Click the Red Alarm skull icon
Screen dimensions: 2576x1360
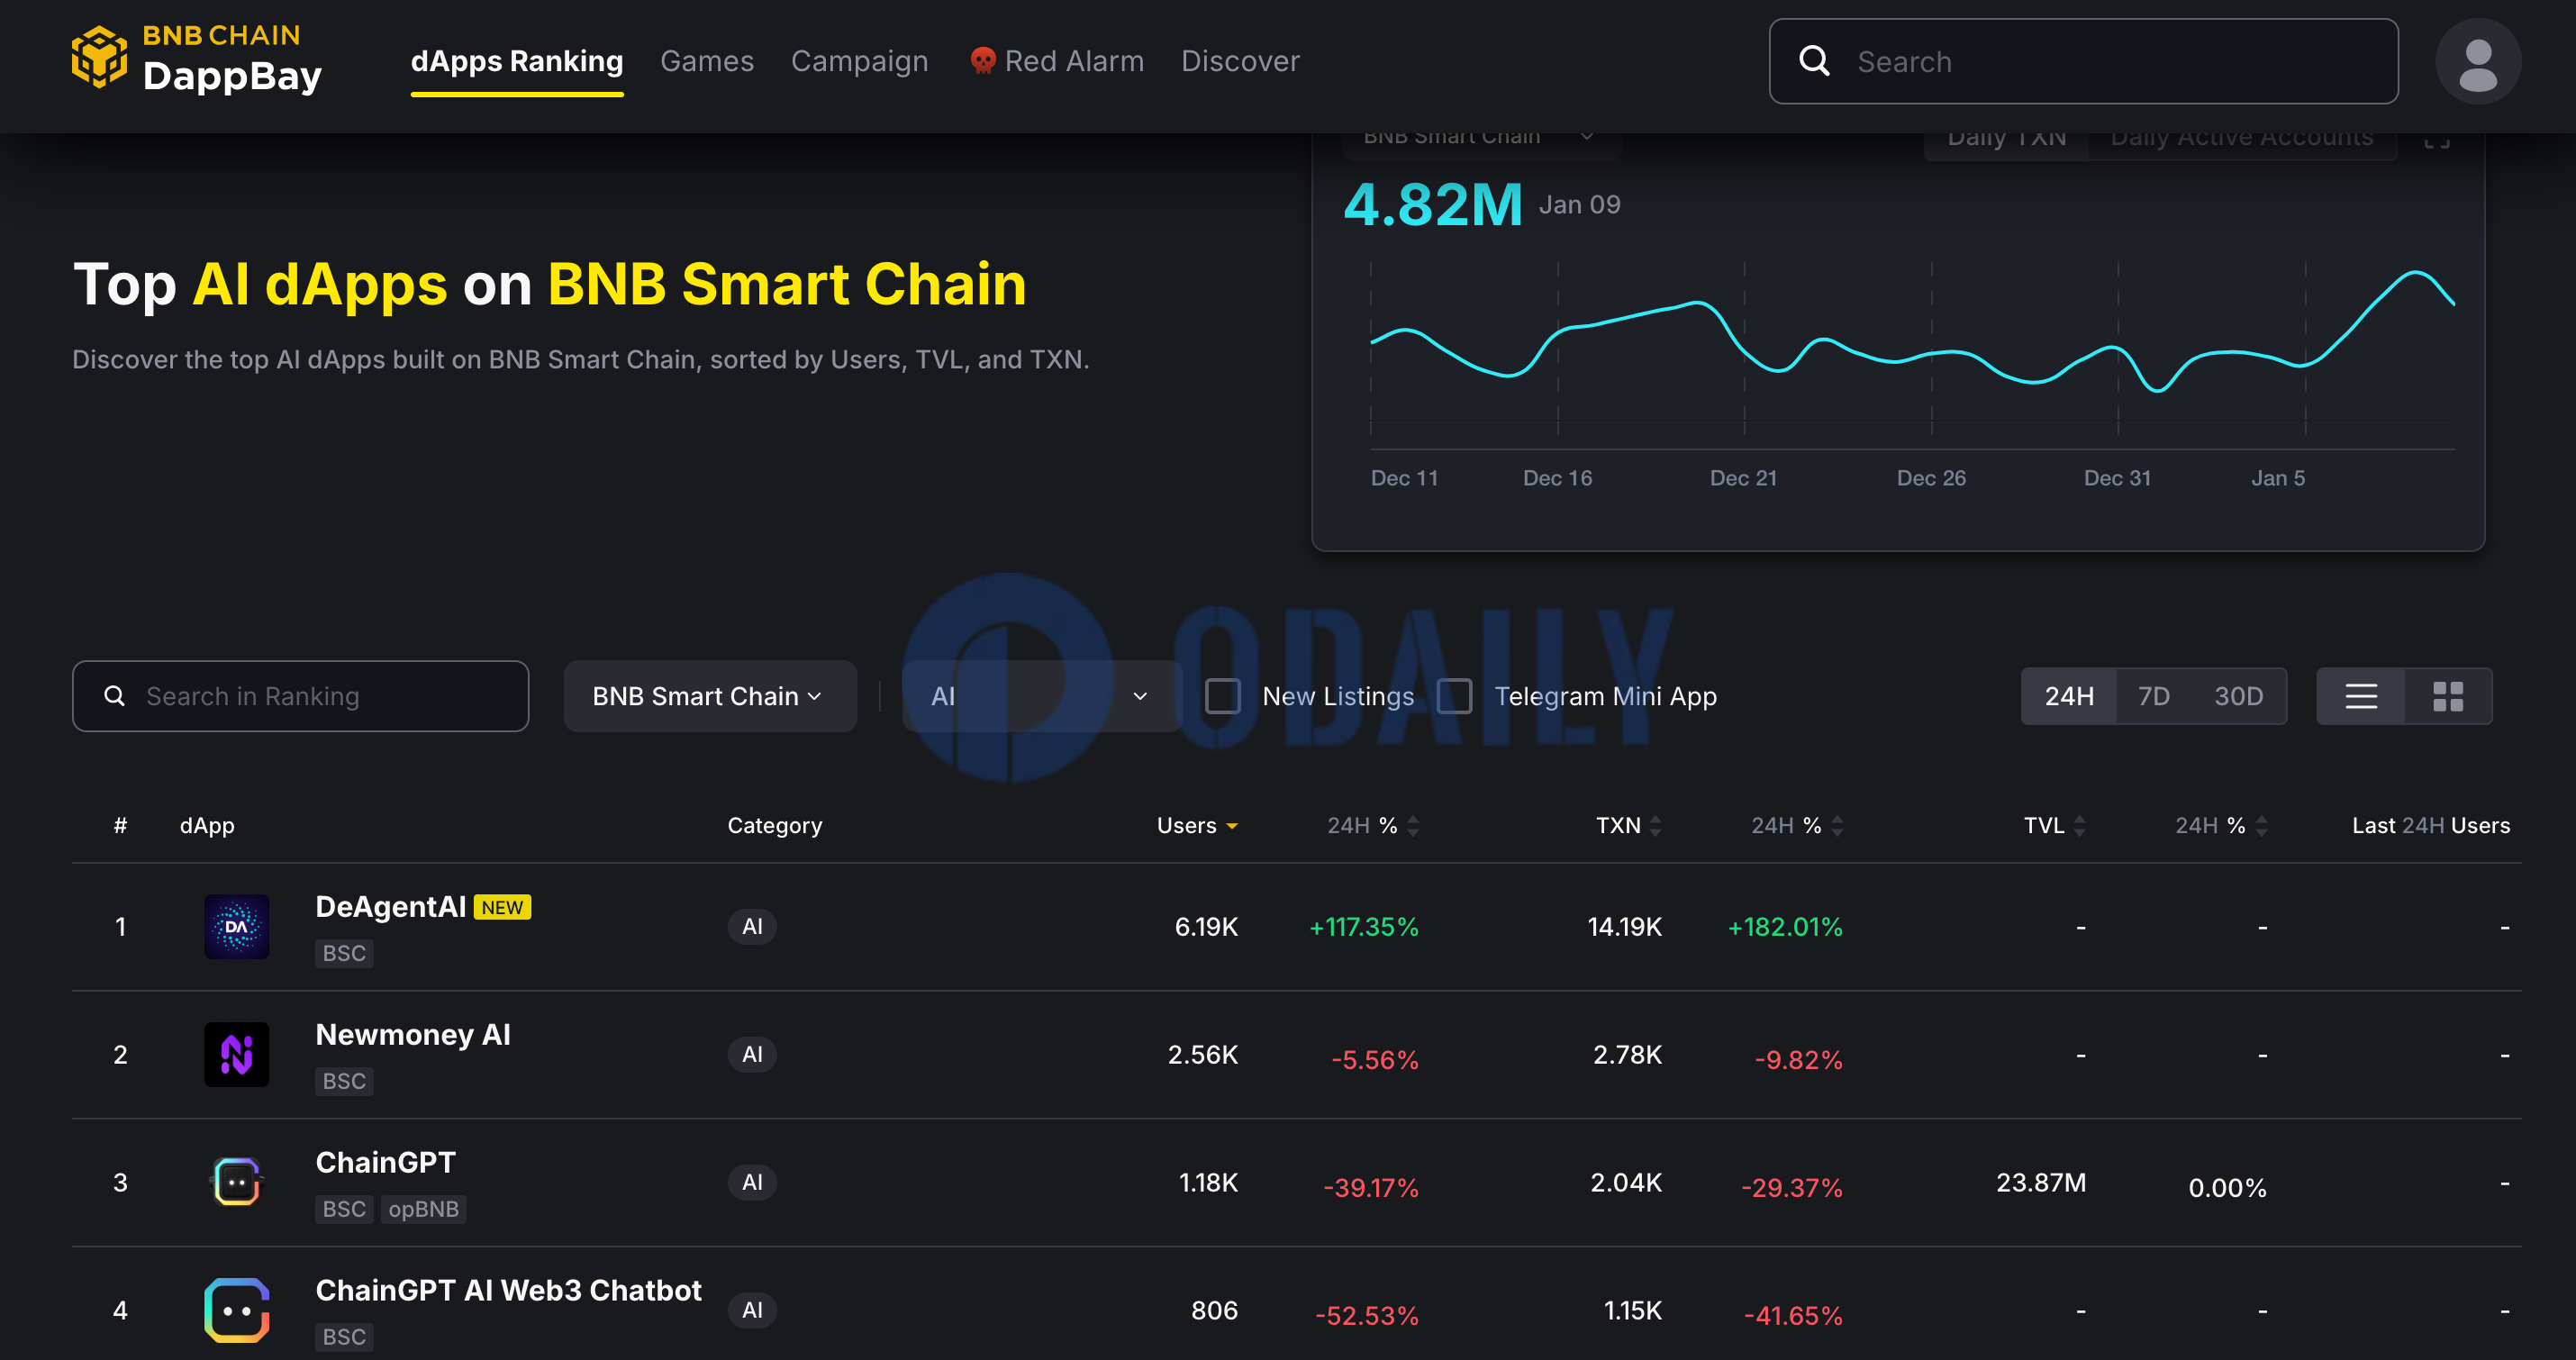[983, 61]
